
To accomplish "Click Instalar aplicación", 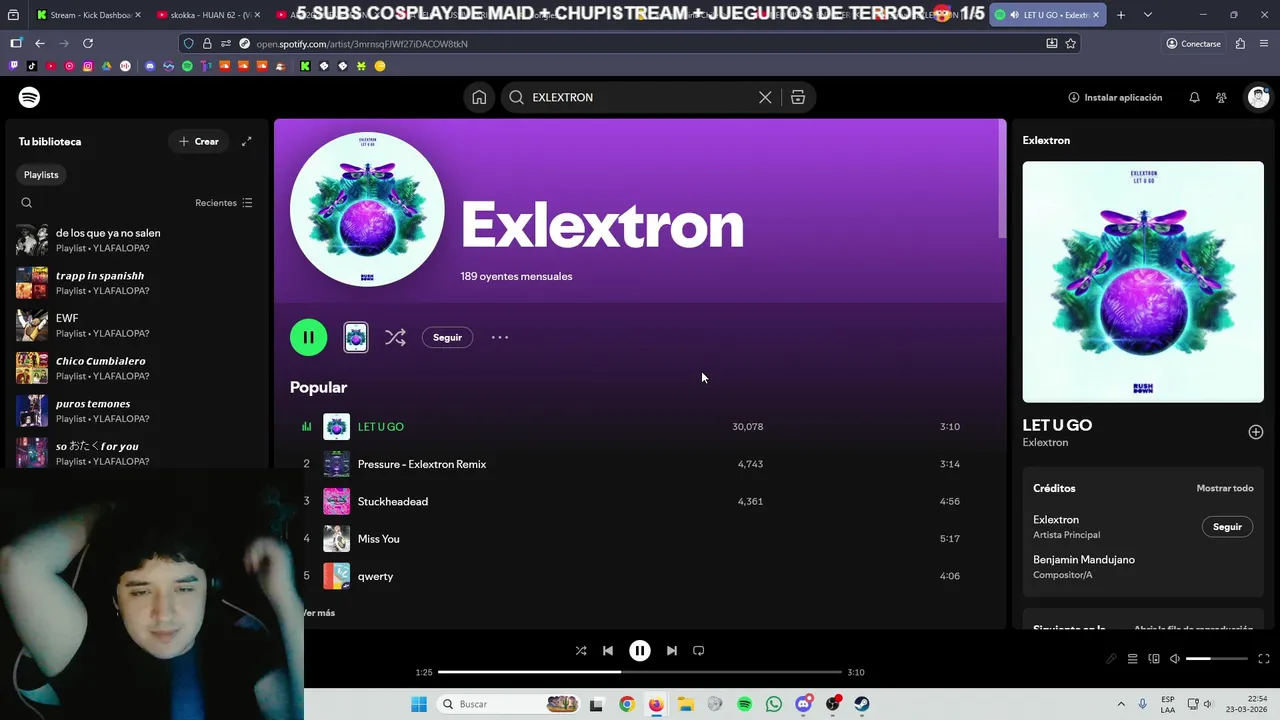I will point(1115,97).
